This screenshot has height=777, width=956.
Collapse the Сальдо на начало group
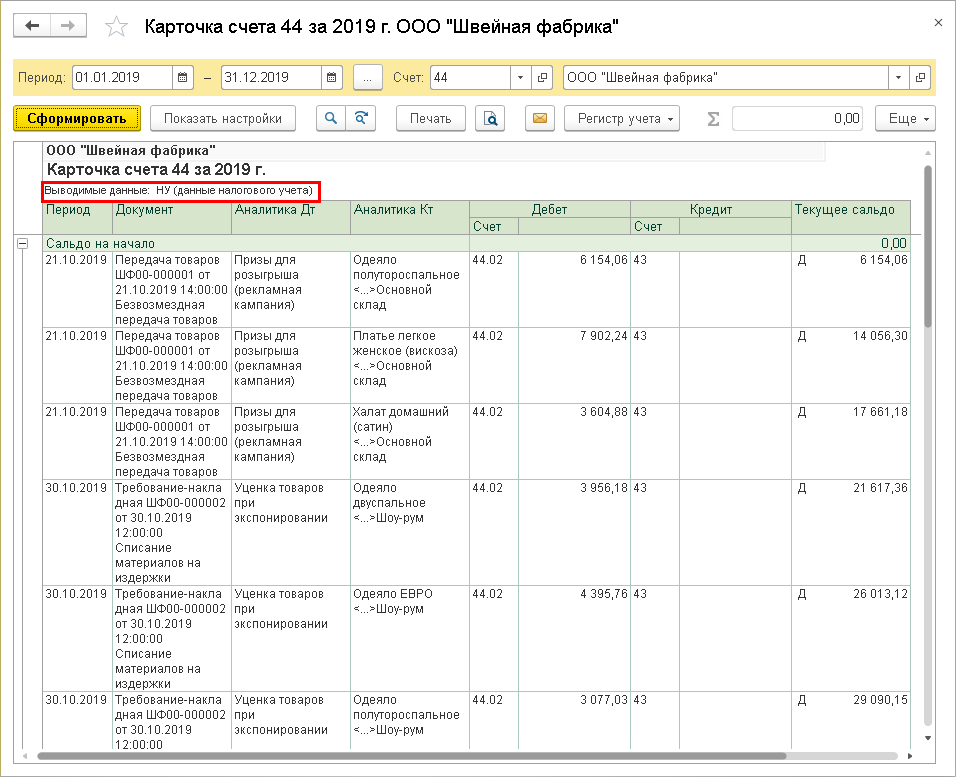coord(22,243)
